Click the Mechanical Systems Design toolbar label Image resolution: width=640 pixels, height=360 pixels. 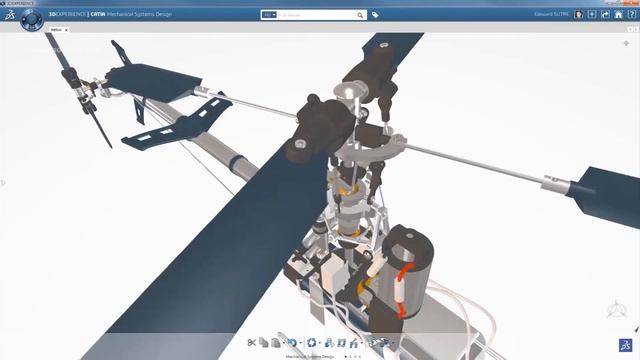point(309,357)
